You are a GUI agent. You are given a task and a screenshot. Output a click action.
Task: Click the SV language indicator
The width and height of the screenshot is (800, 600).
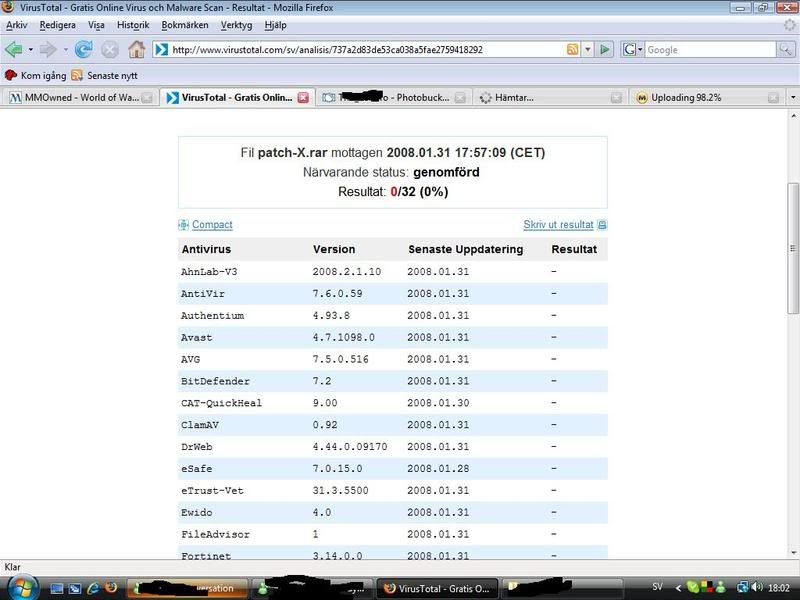(658, 587)
